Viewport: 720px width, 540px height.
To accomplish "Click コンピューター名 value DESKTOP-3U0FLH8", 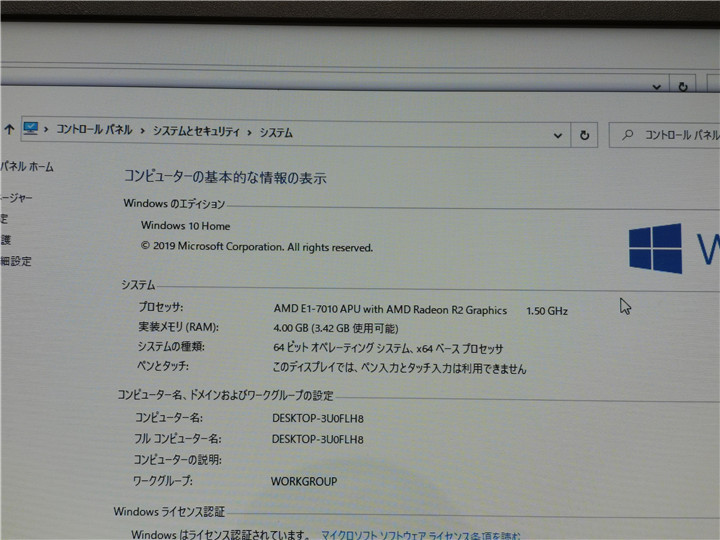I will [x=318, y=418].
